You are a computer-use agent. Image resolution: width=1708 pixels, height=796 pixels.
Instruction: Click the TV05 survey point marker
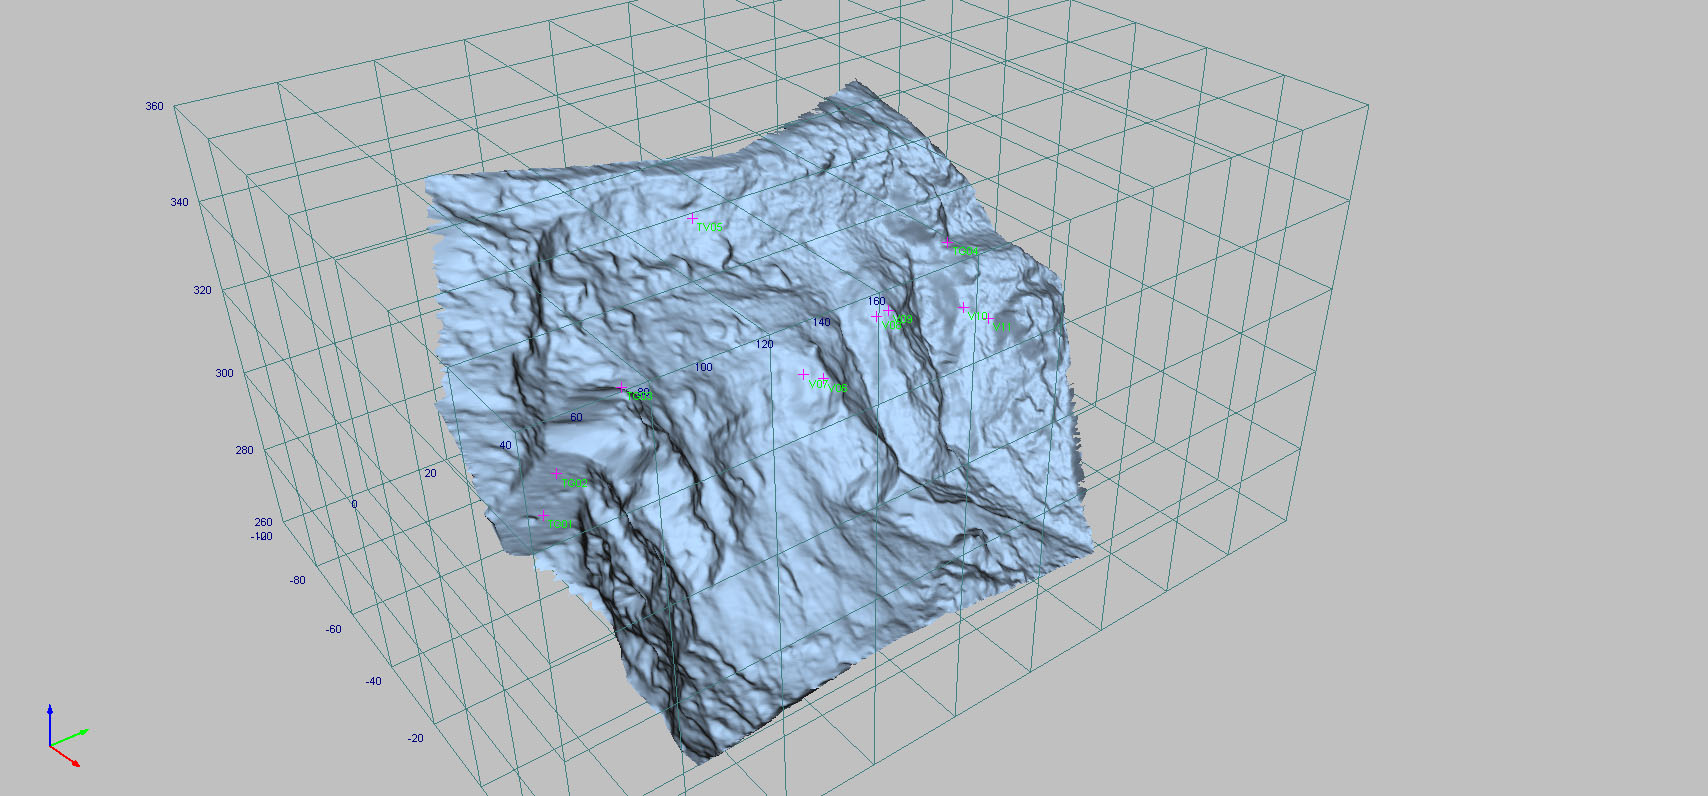tap(692, 218)
